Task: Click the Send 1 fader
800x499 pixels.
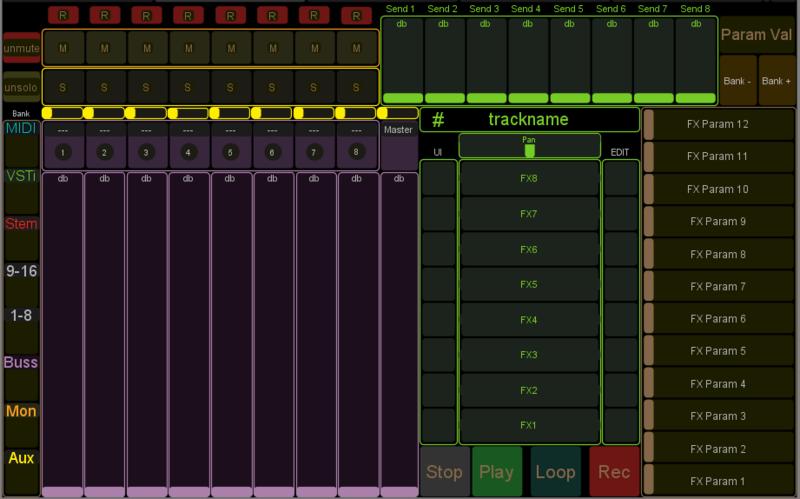Action: pos(403,60)
